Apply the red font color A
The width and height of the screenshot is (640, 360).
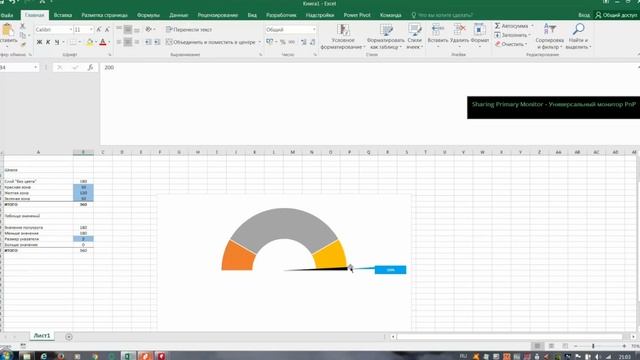[x=103, y=42]
